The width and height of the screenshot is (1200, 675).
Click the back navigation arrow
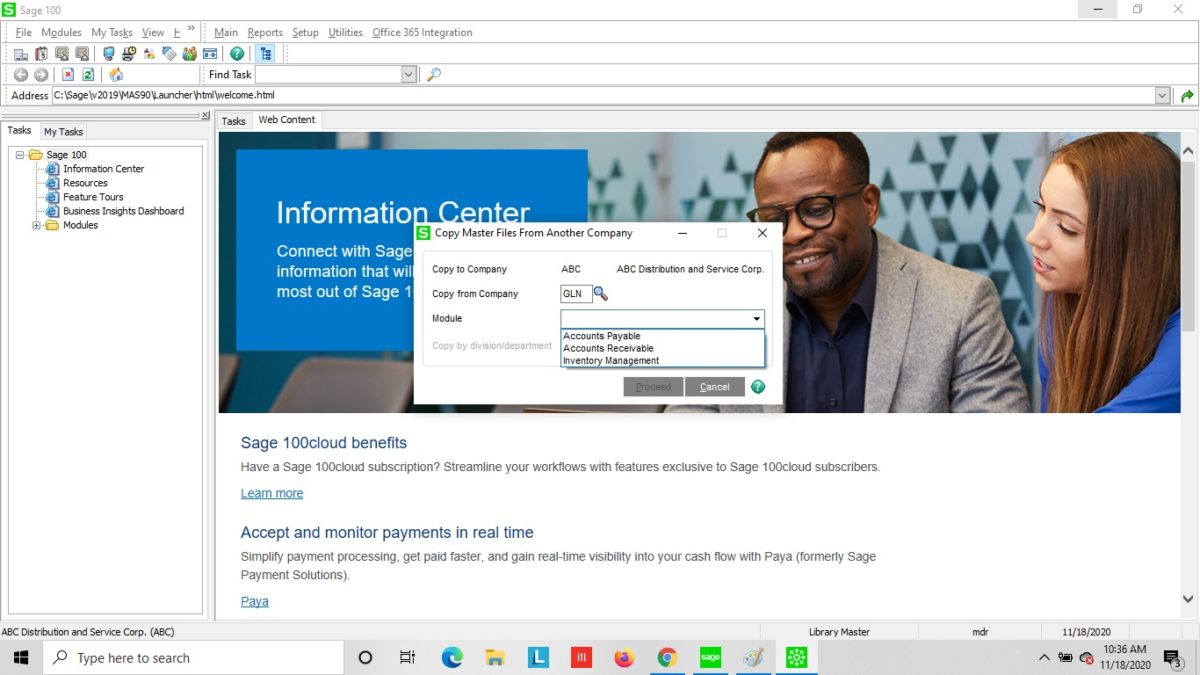tap(21, 74)
